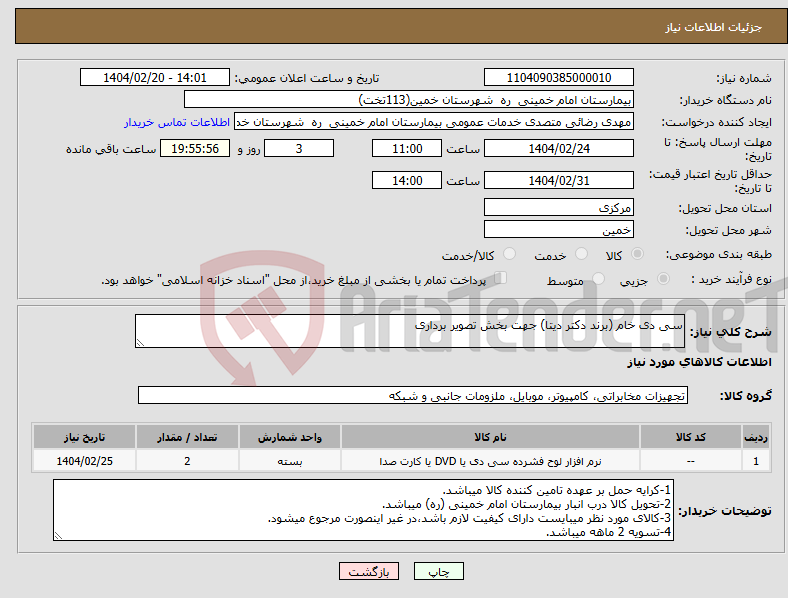
Task: Click the need date cell 1404/02/25
Action: coord(84,461)
